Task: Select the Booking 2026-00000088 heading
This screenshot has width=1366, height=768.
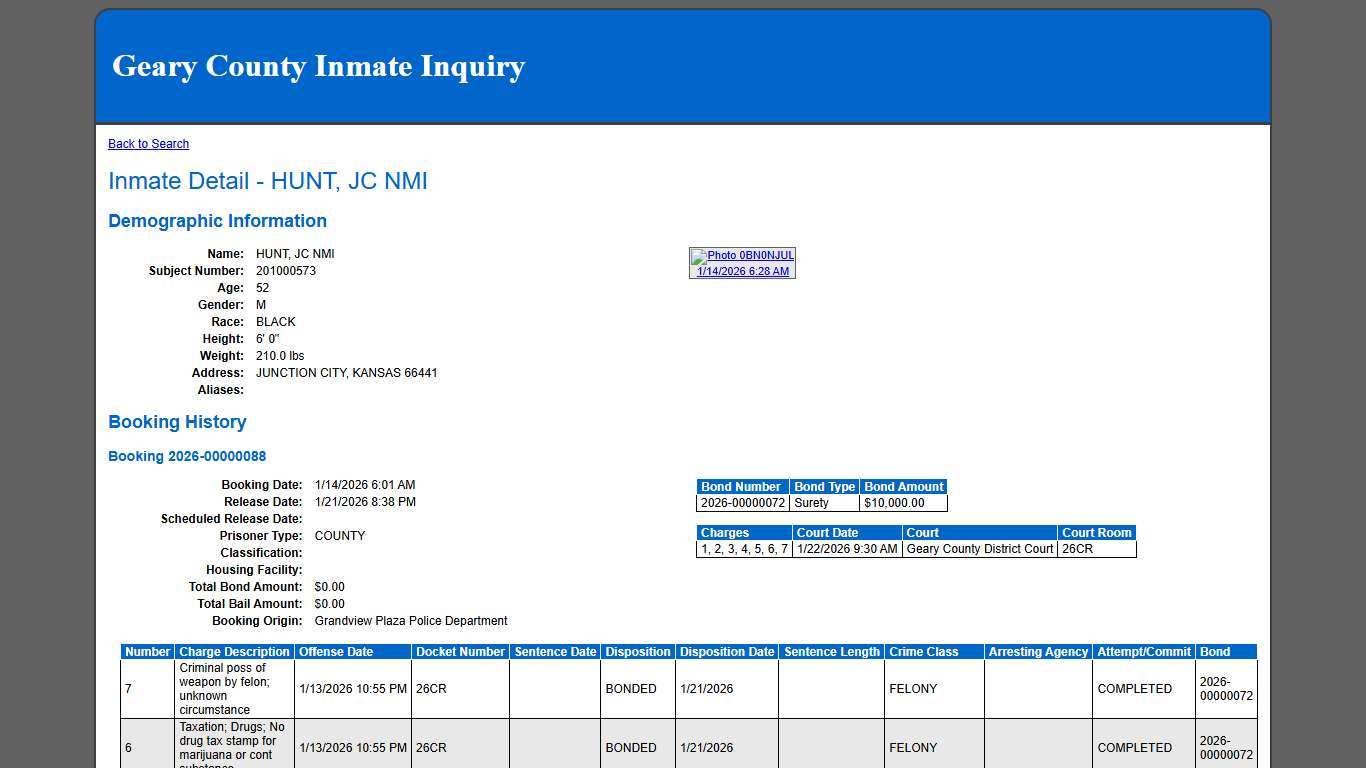Action: pyautogui.click(x=186, y=456)
